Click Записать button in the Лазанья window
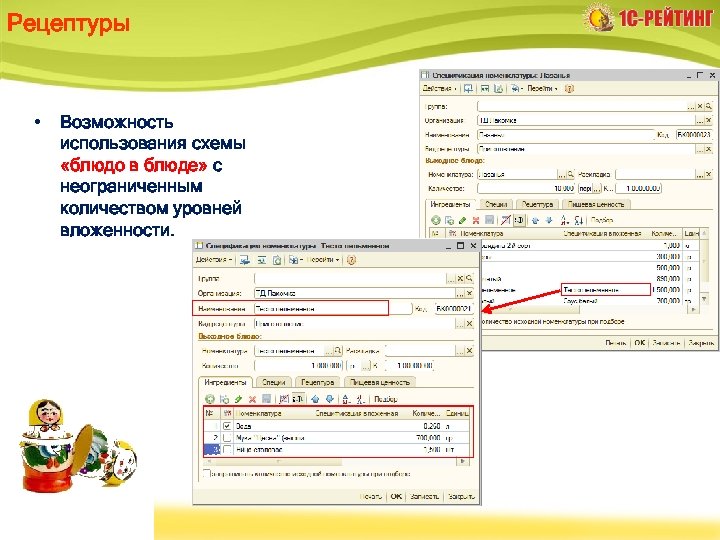Viewport: 720px width, 540px height. [666, 343]
